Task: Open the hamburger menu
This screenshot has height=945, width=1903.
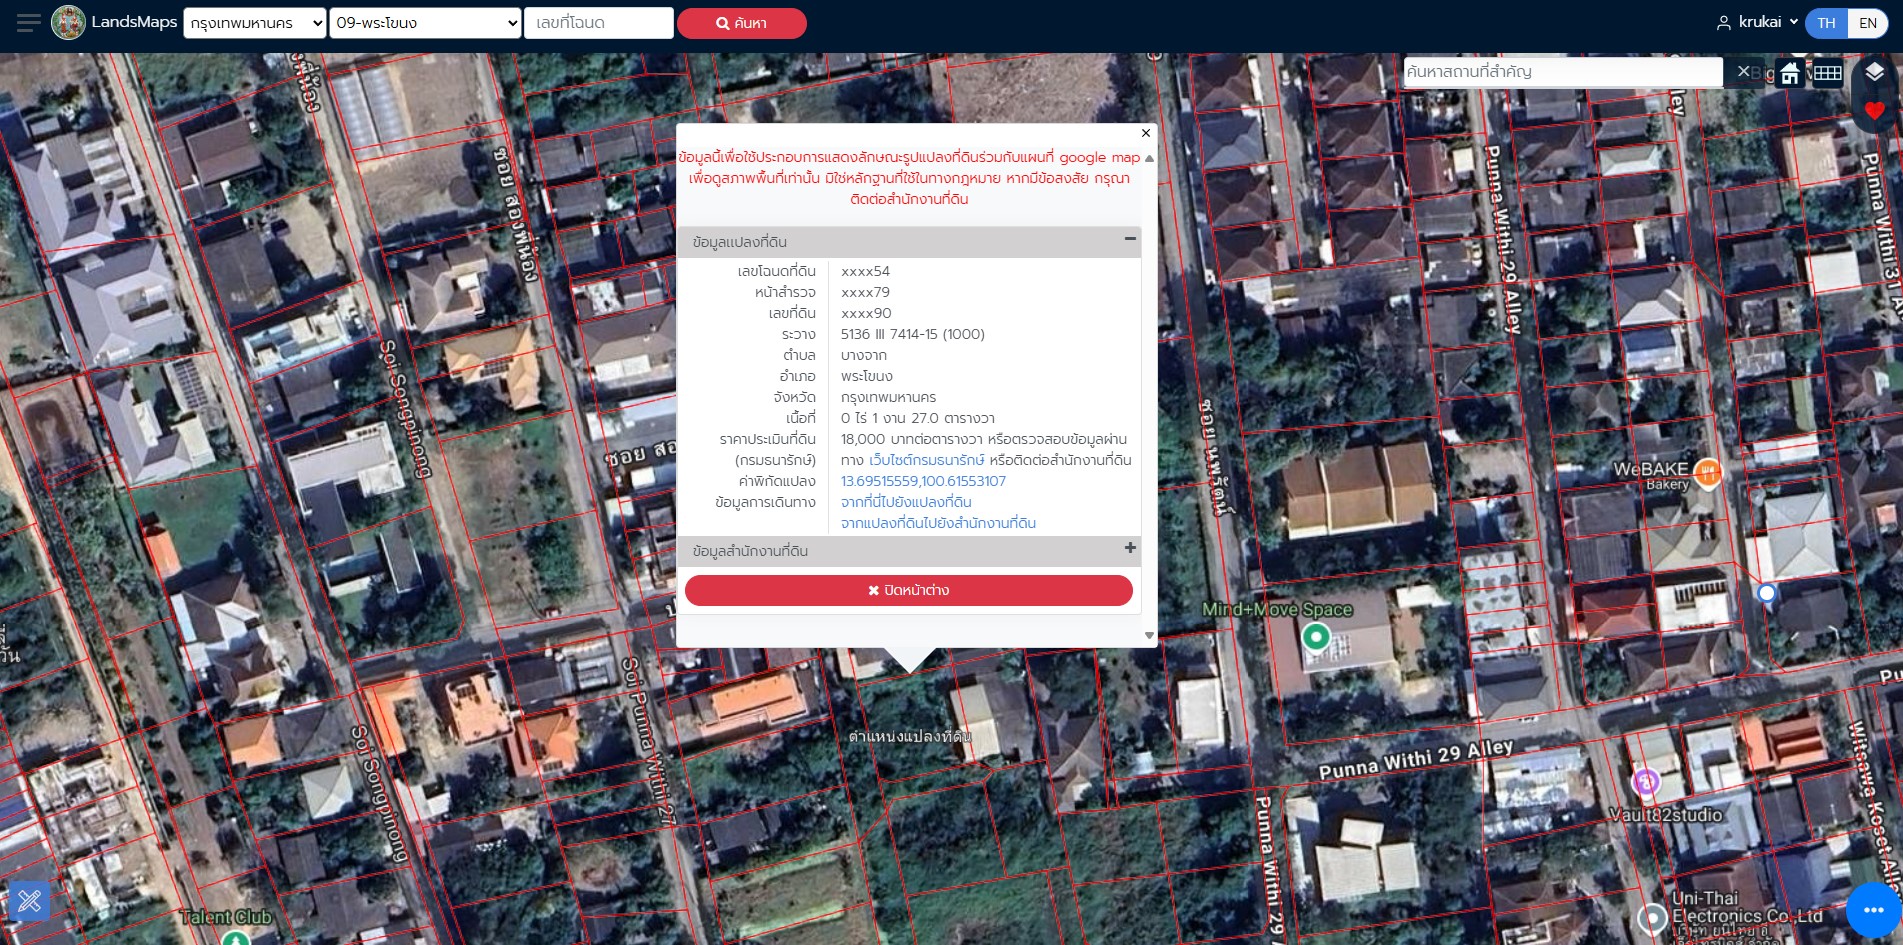Action: click(x=29, y=23)
